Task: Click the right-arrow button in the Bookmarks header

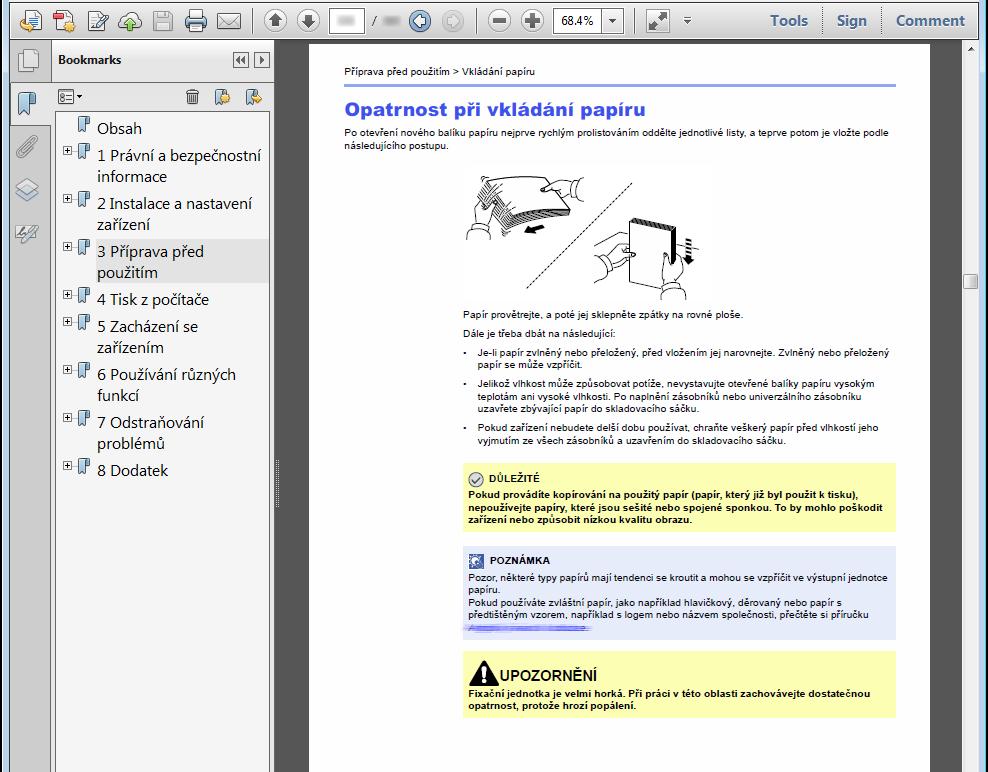Action: click(261, 60)
